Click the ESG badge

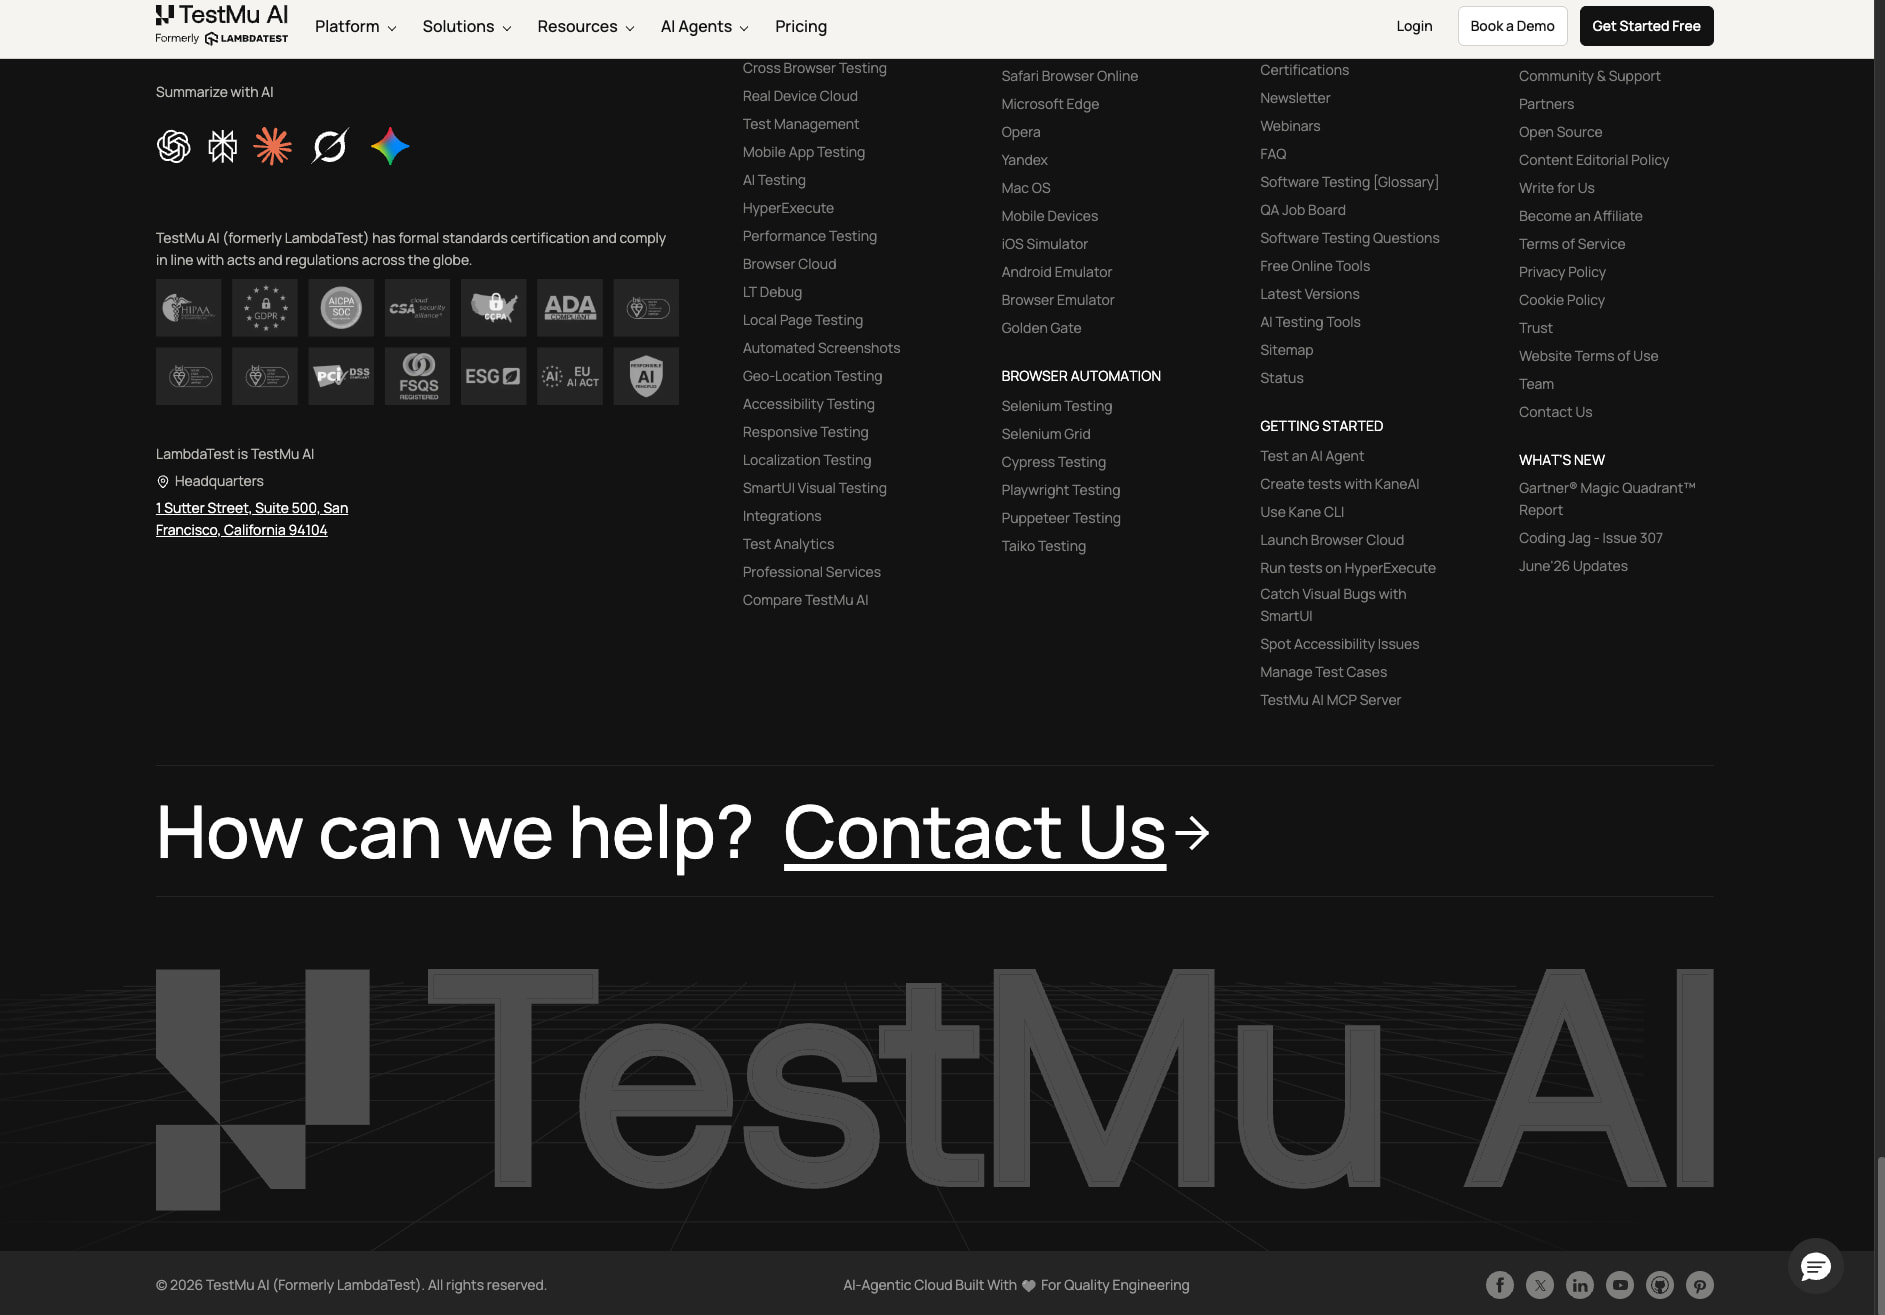click(x=494, y=376)
